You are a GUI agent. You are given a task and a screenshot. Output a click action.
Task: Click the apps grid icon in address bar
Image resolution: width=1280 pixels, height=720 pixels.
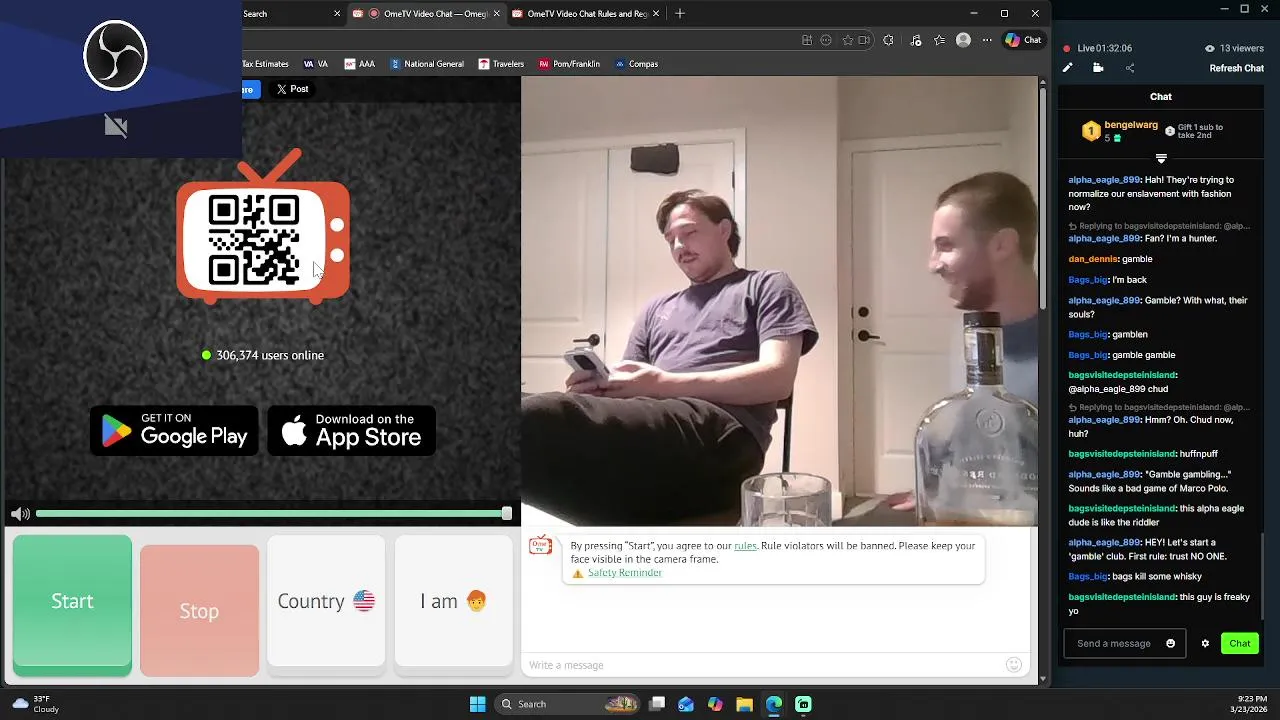click(807, 40)
